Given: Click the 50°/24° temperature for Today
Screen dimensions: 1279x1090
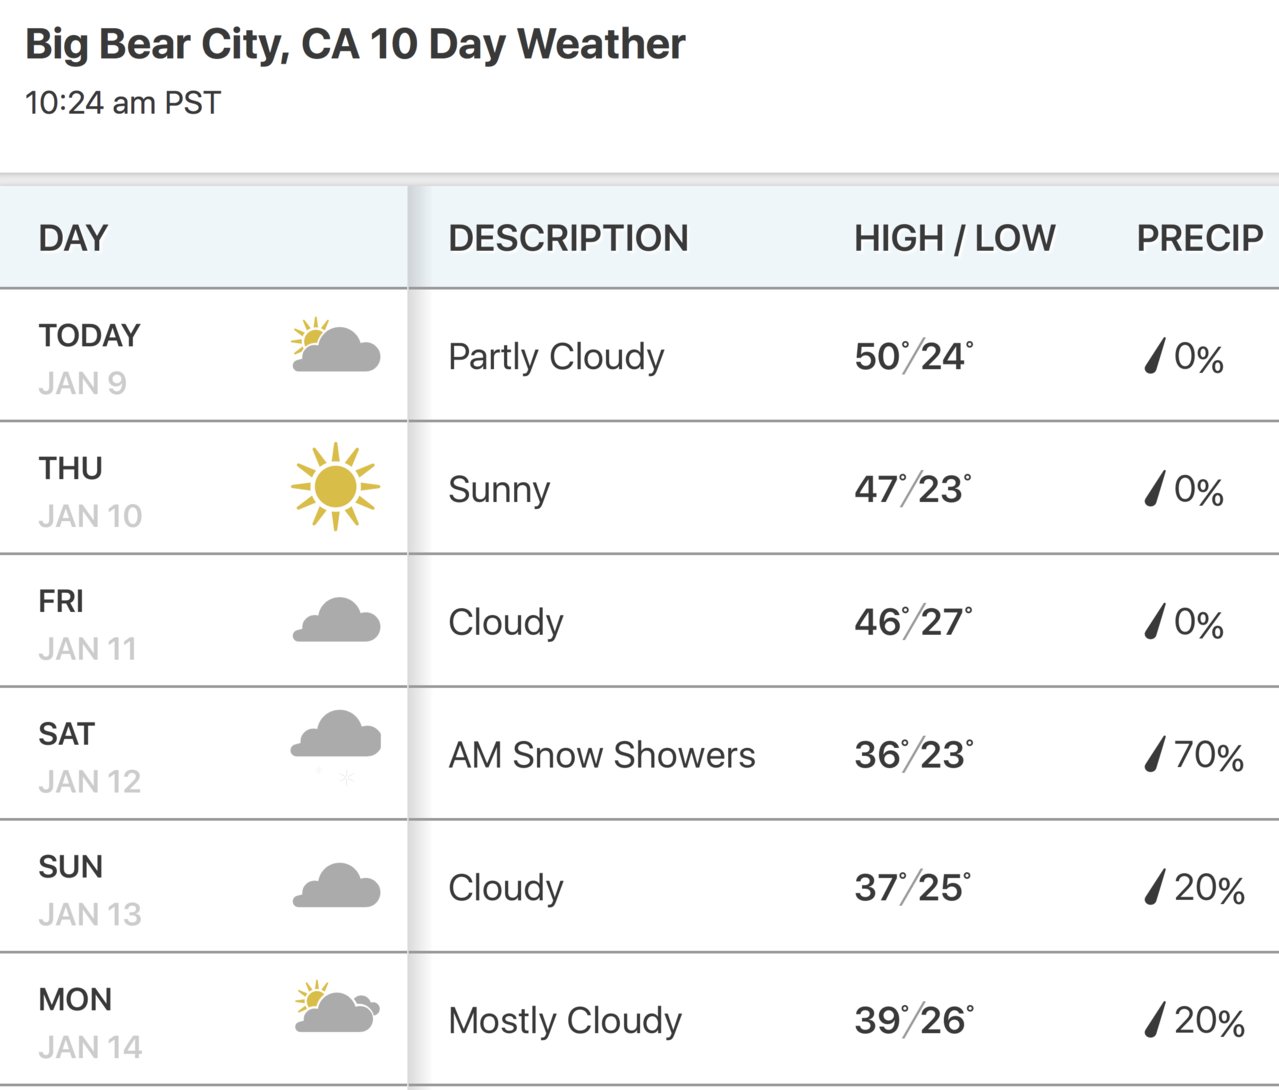Looking at the screenshot, I should tap(914, 357).
